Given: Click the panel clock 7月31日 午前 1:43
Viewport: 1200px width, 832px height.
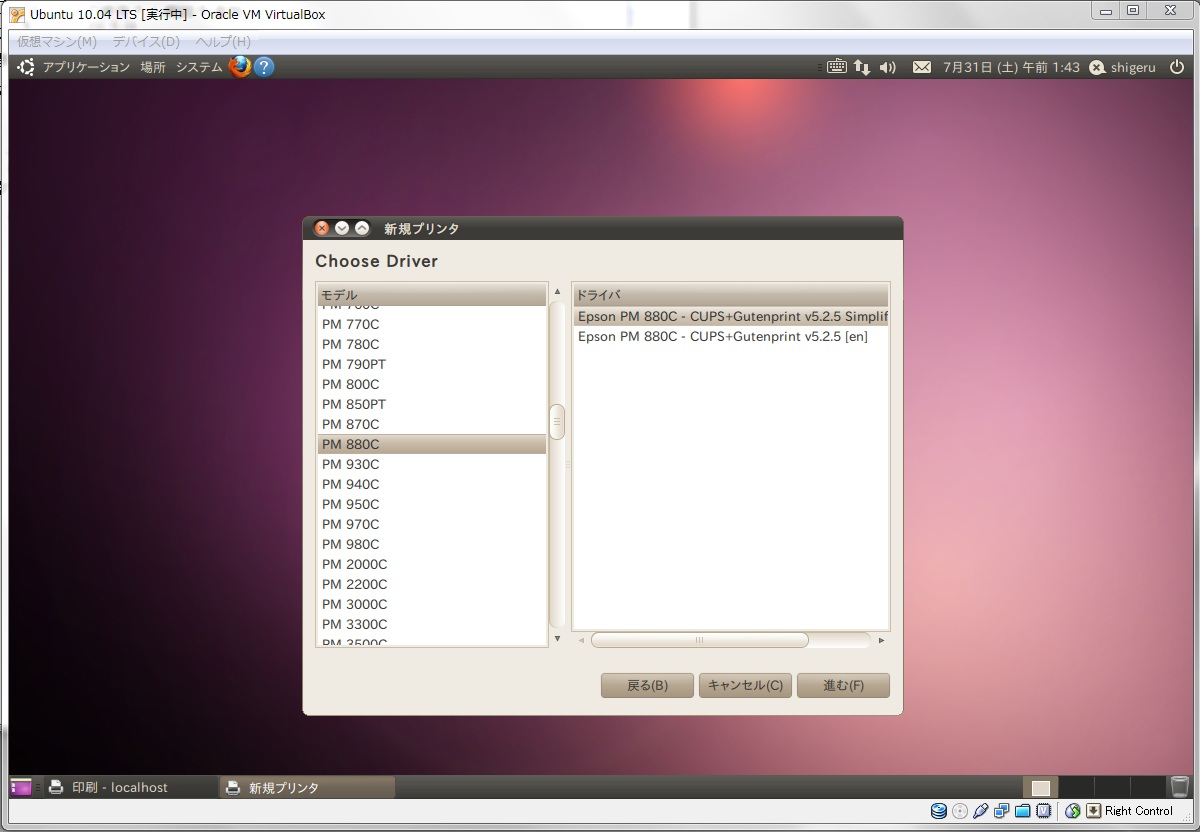Looking at the screenshot, I should (1011, 67).
